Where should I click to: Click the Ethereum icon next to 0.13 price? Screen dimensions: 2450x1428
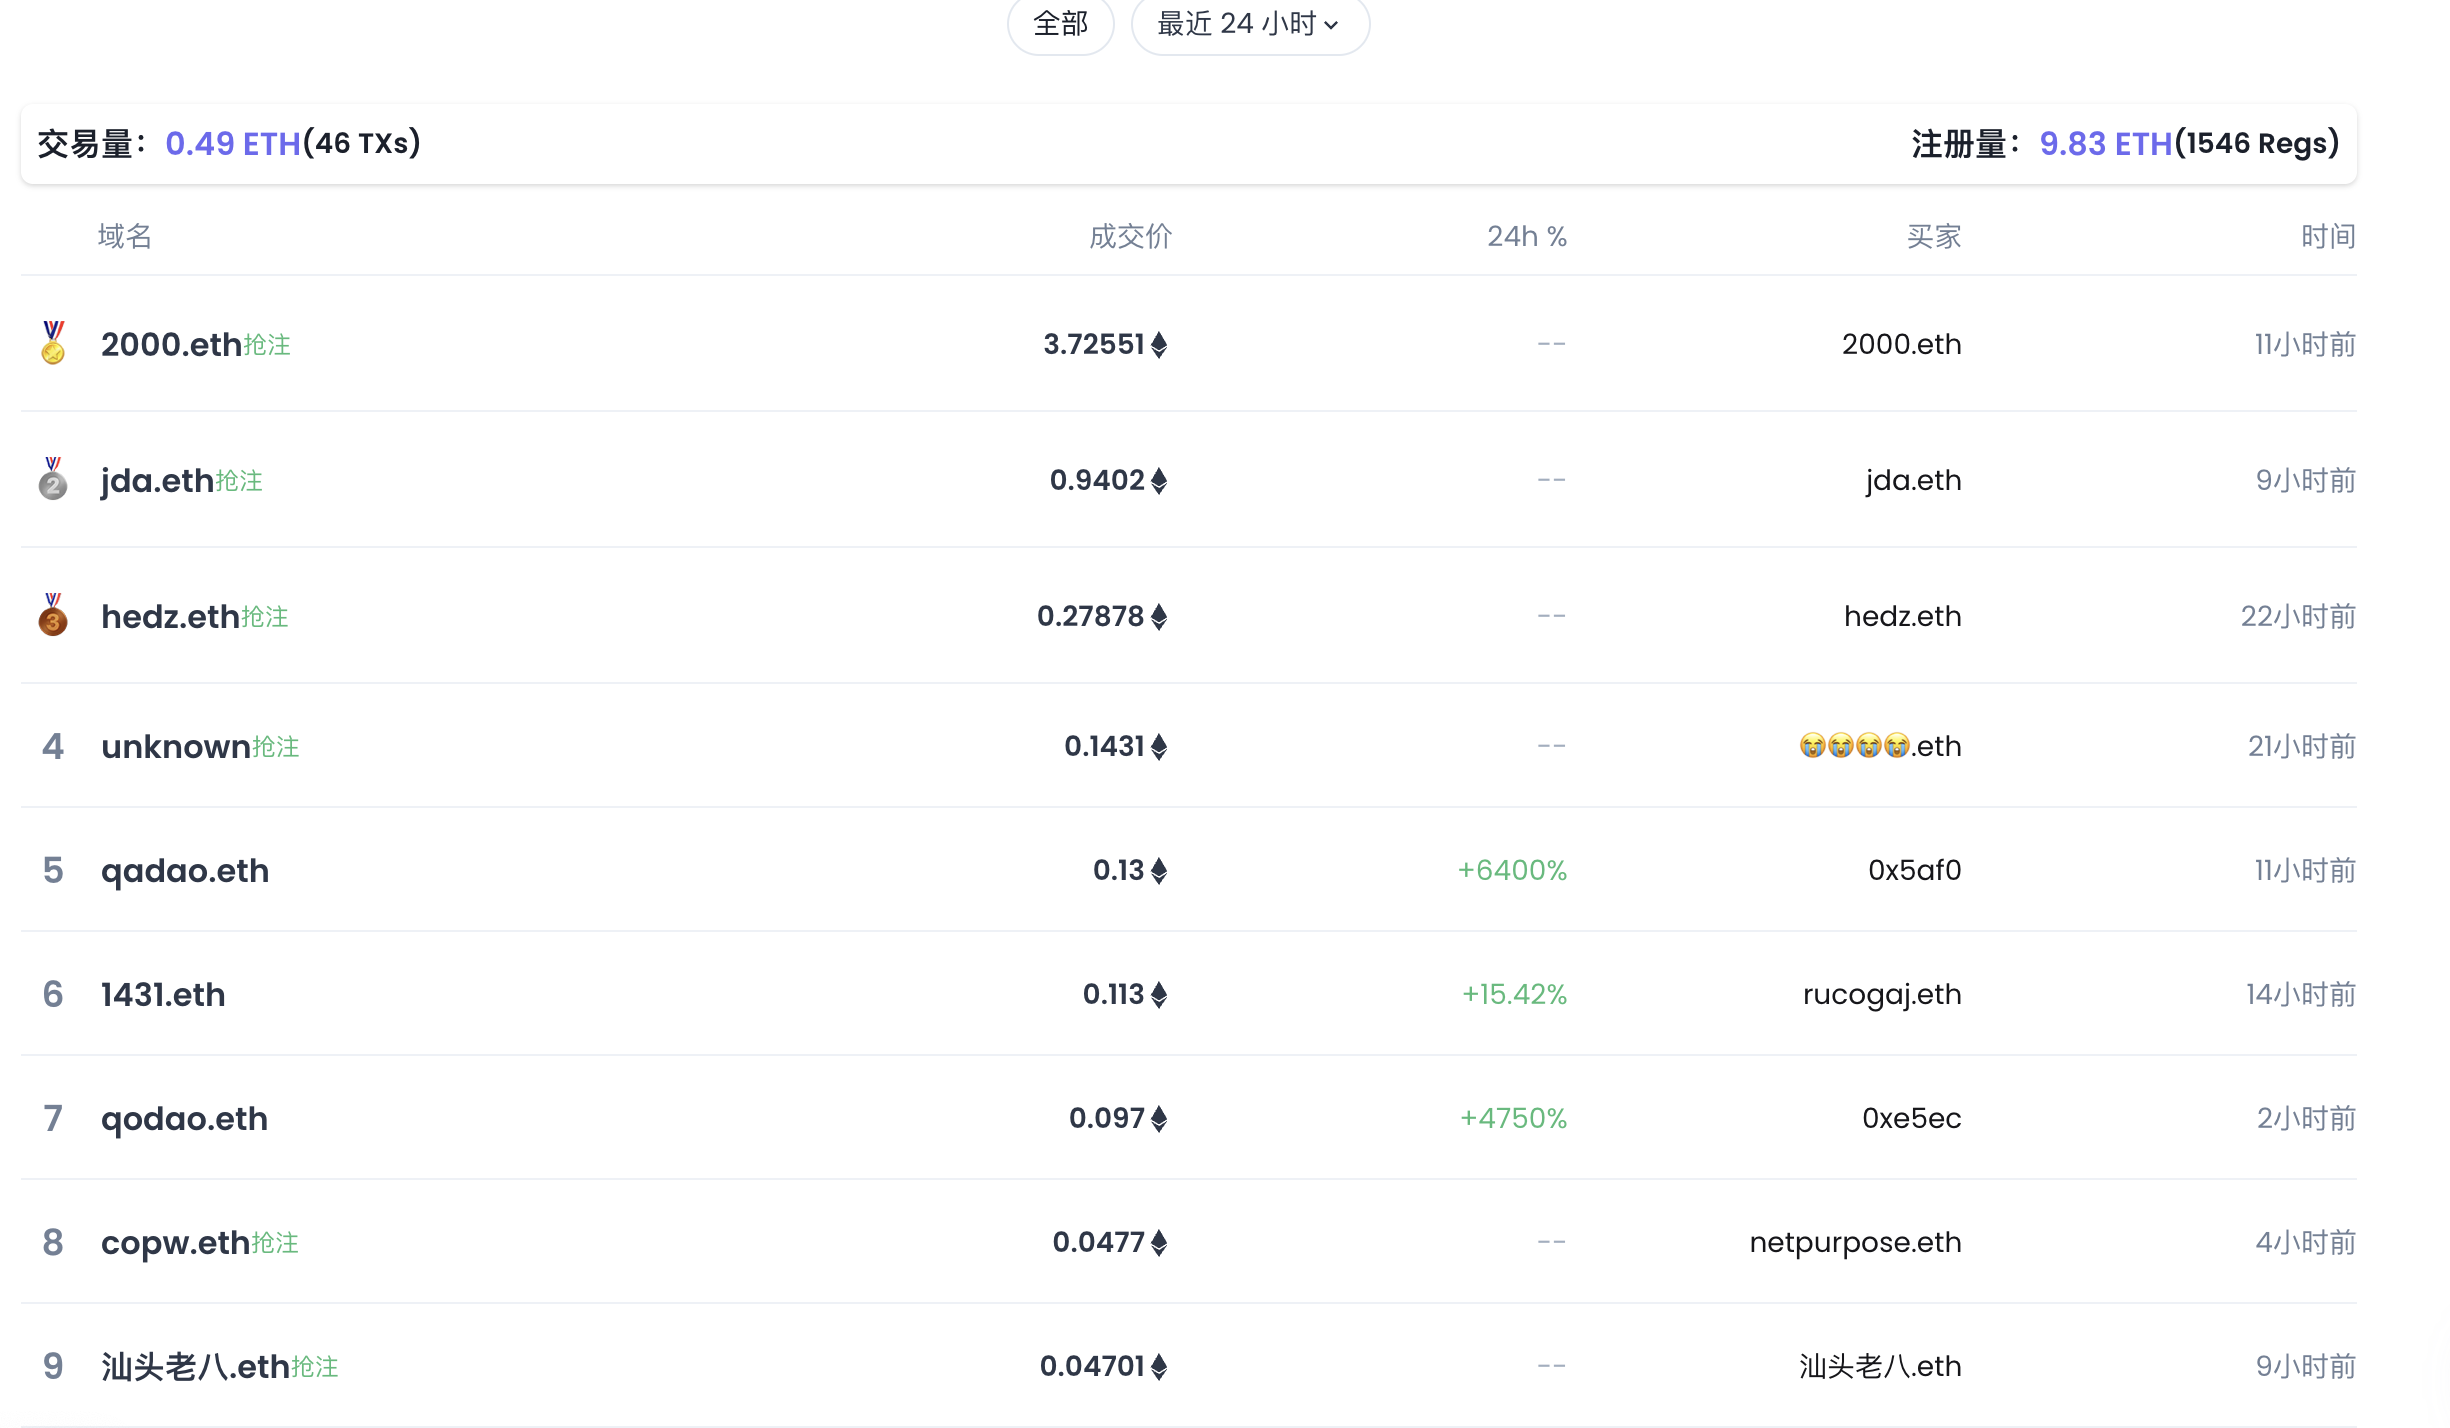click(x=1159, y=871)
